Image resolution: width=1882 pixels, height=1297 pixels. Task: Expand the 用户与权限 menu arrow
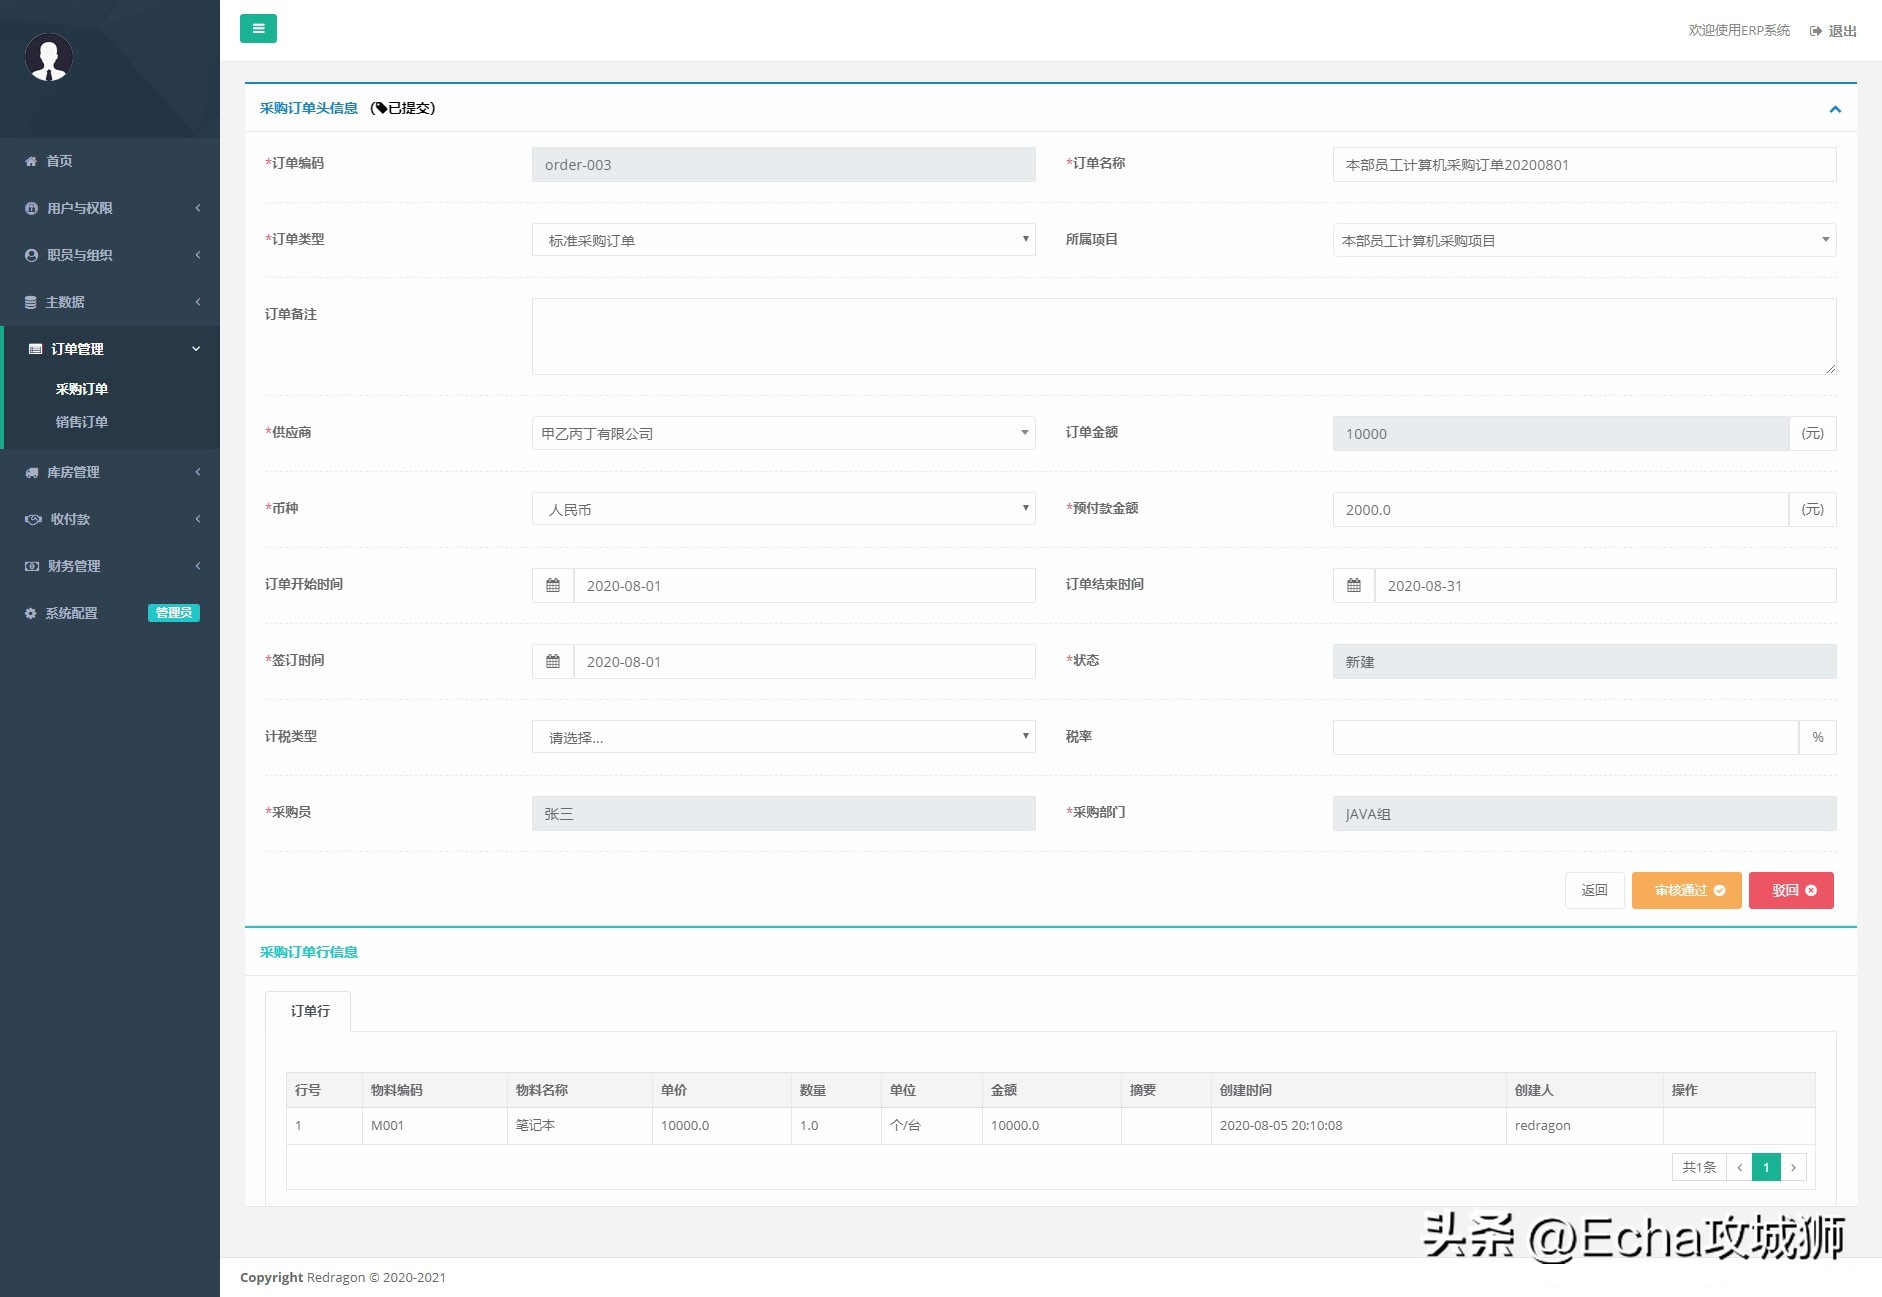click(x=198, y=208)
